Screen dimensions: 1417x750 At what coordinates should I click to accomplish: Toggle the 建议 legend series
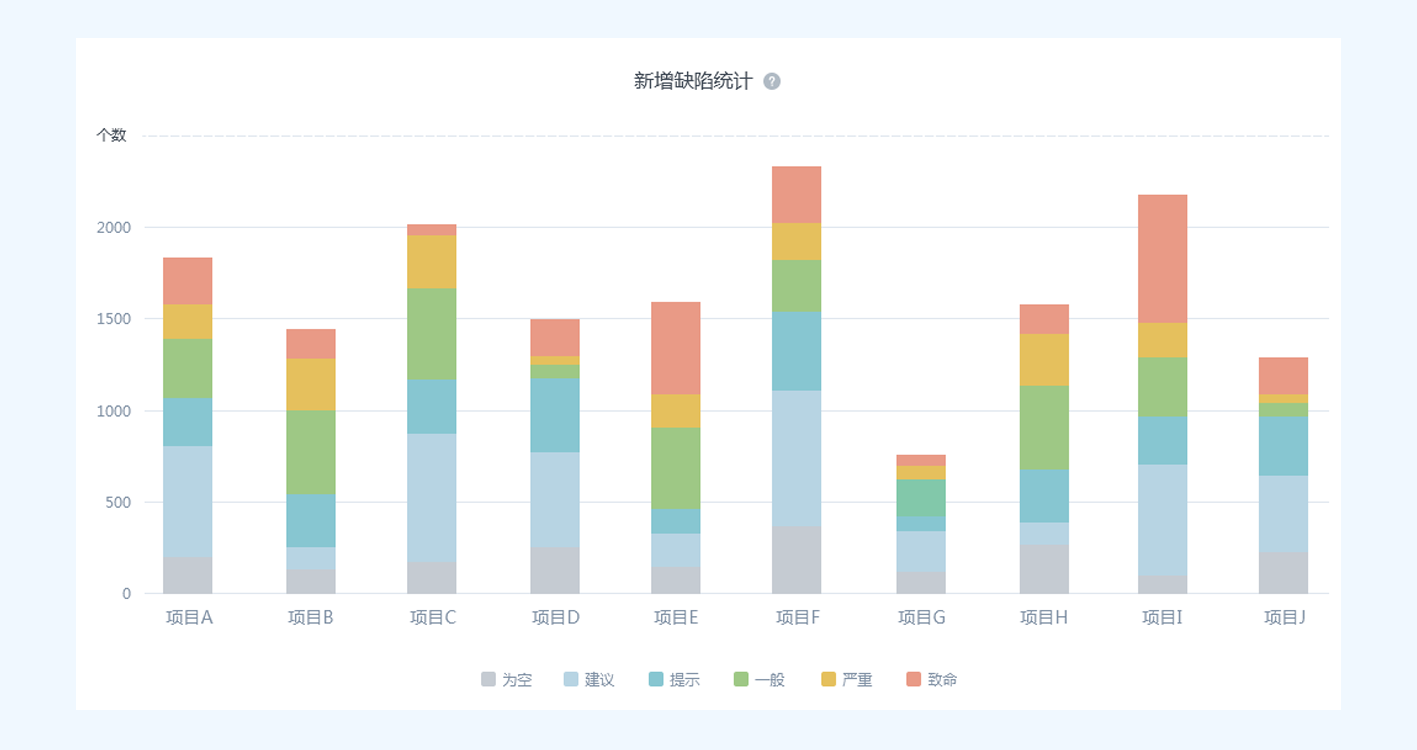pos(590,680)
